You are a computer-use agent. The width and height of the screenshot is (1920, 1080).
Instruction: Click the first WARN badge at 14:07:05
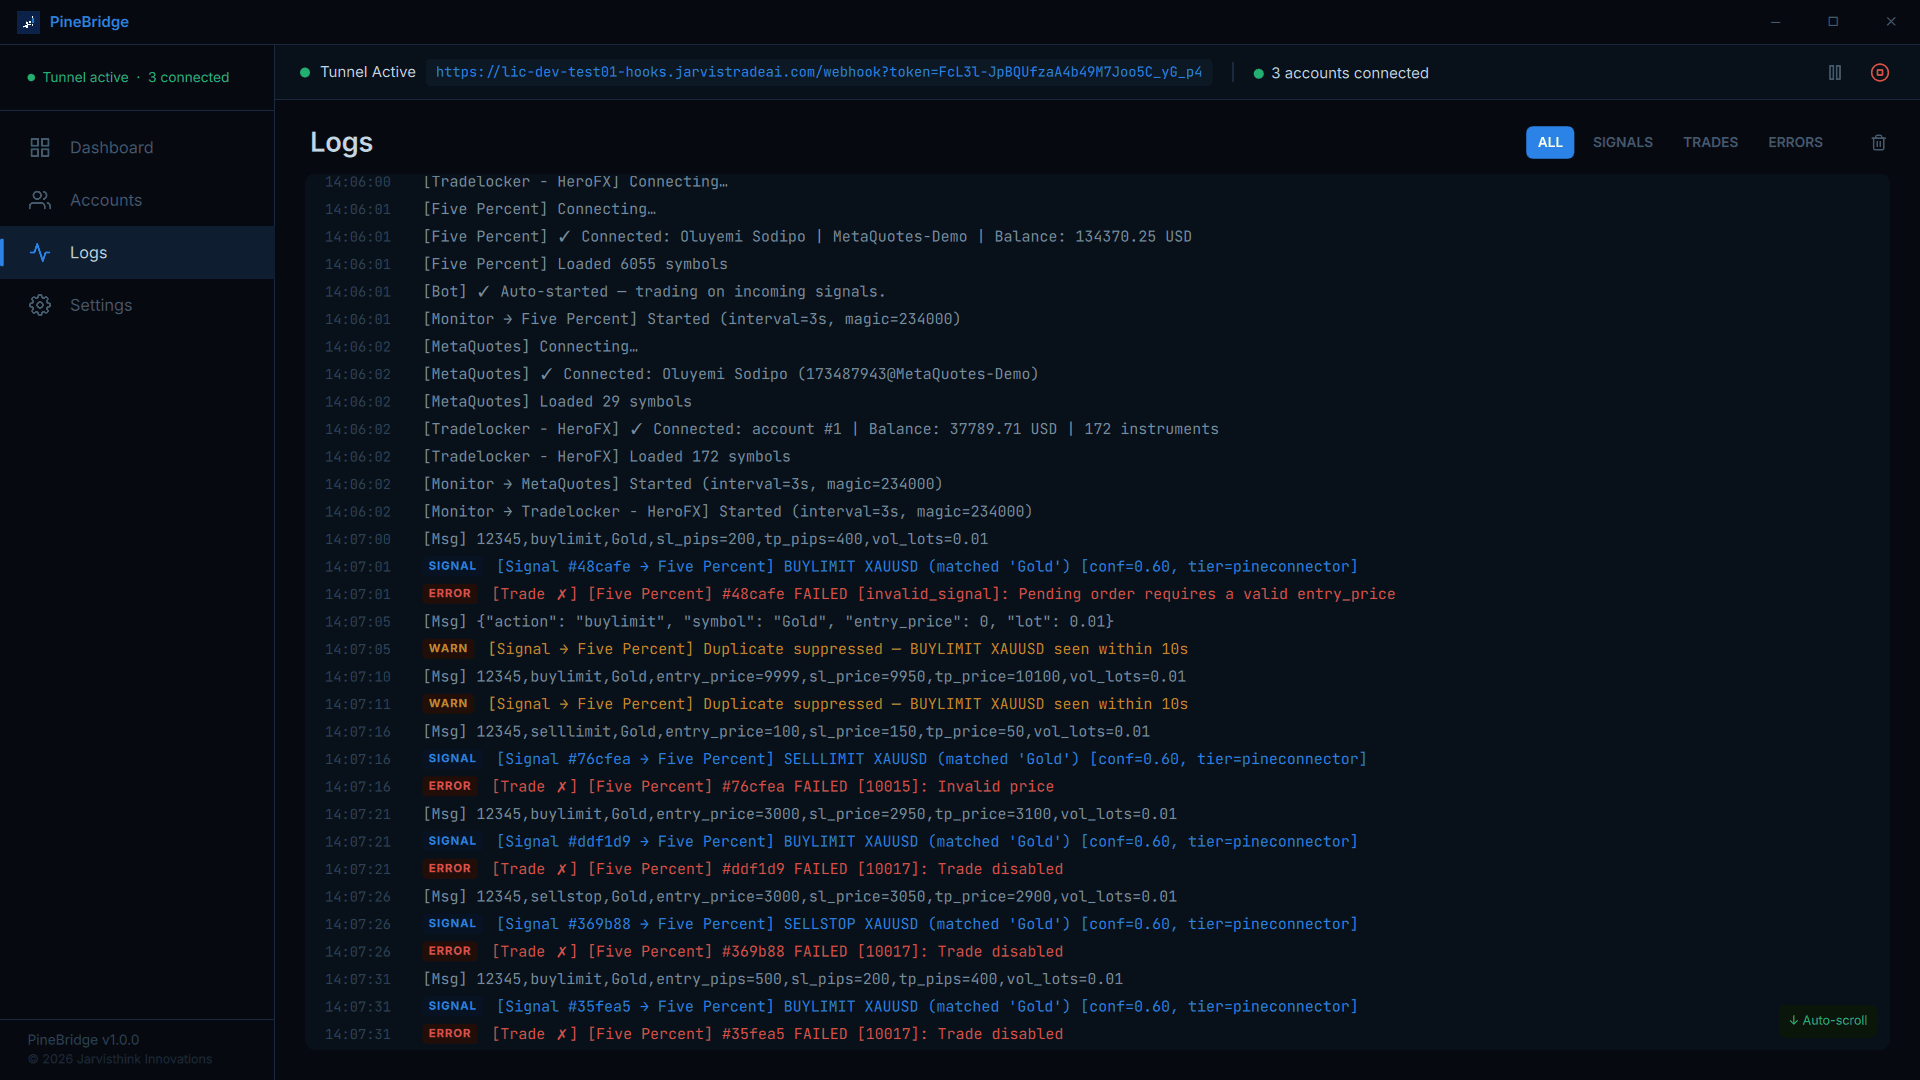(x=448, y=649)
